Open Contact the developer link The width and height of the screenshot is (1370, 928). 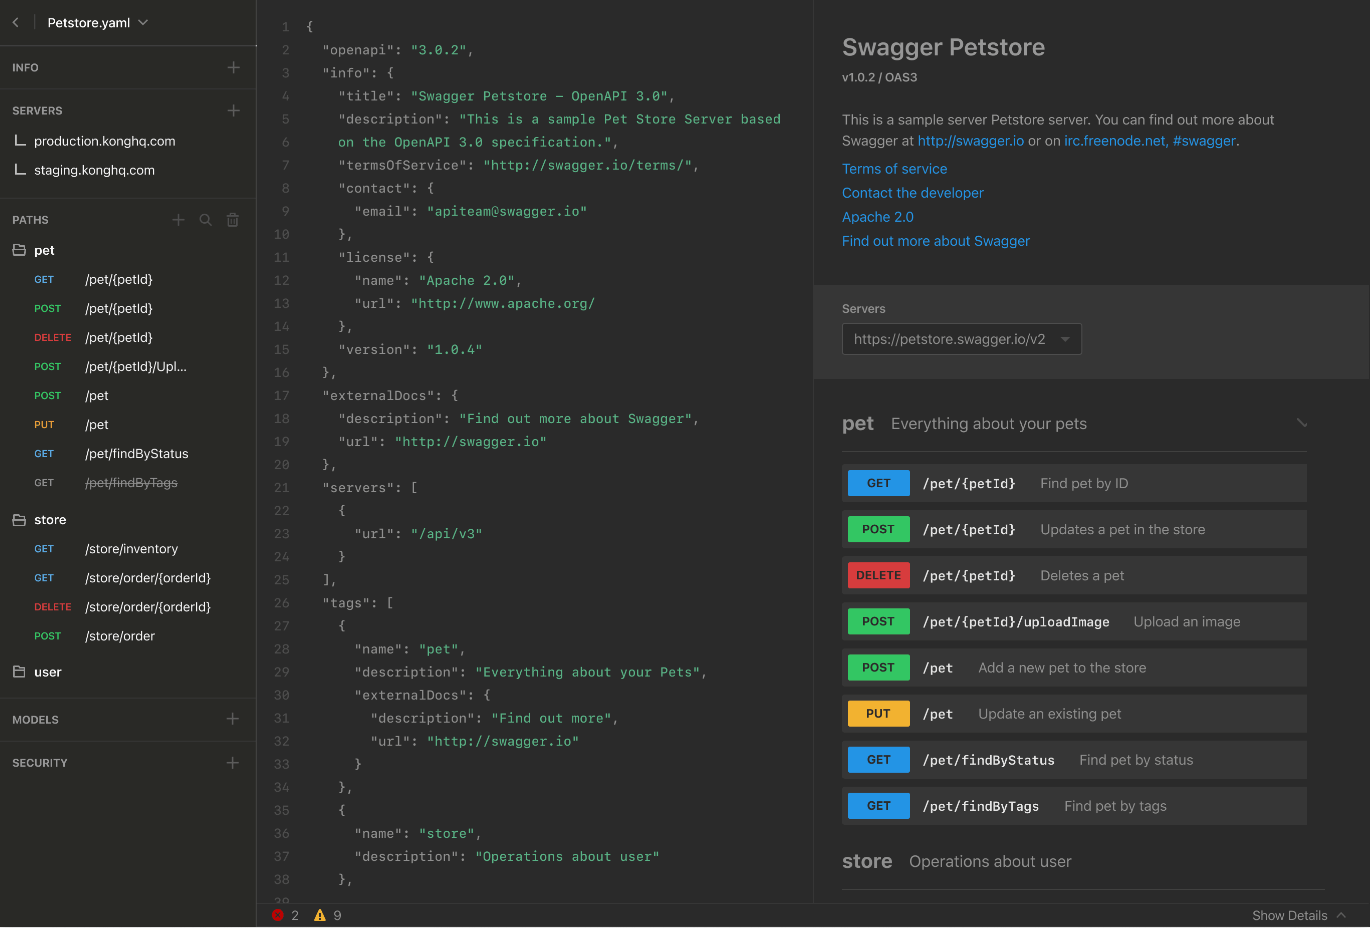pyautogui.click(x=913, y=193)
